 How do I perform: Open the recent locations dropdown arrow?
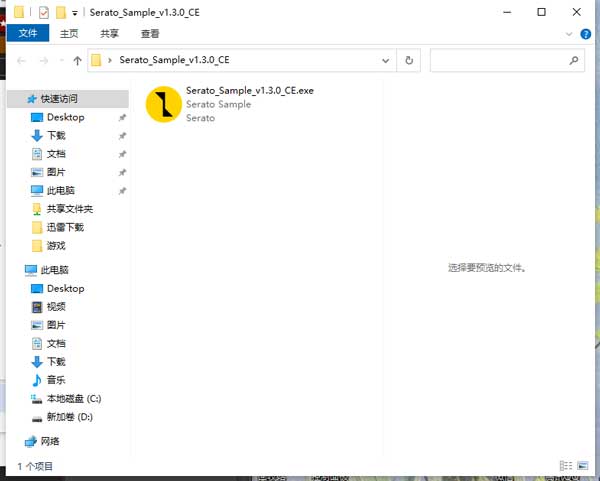coord(62,60)
